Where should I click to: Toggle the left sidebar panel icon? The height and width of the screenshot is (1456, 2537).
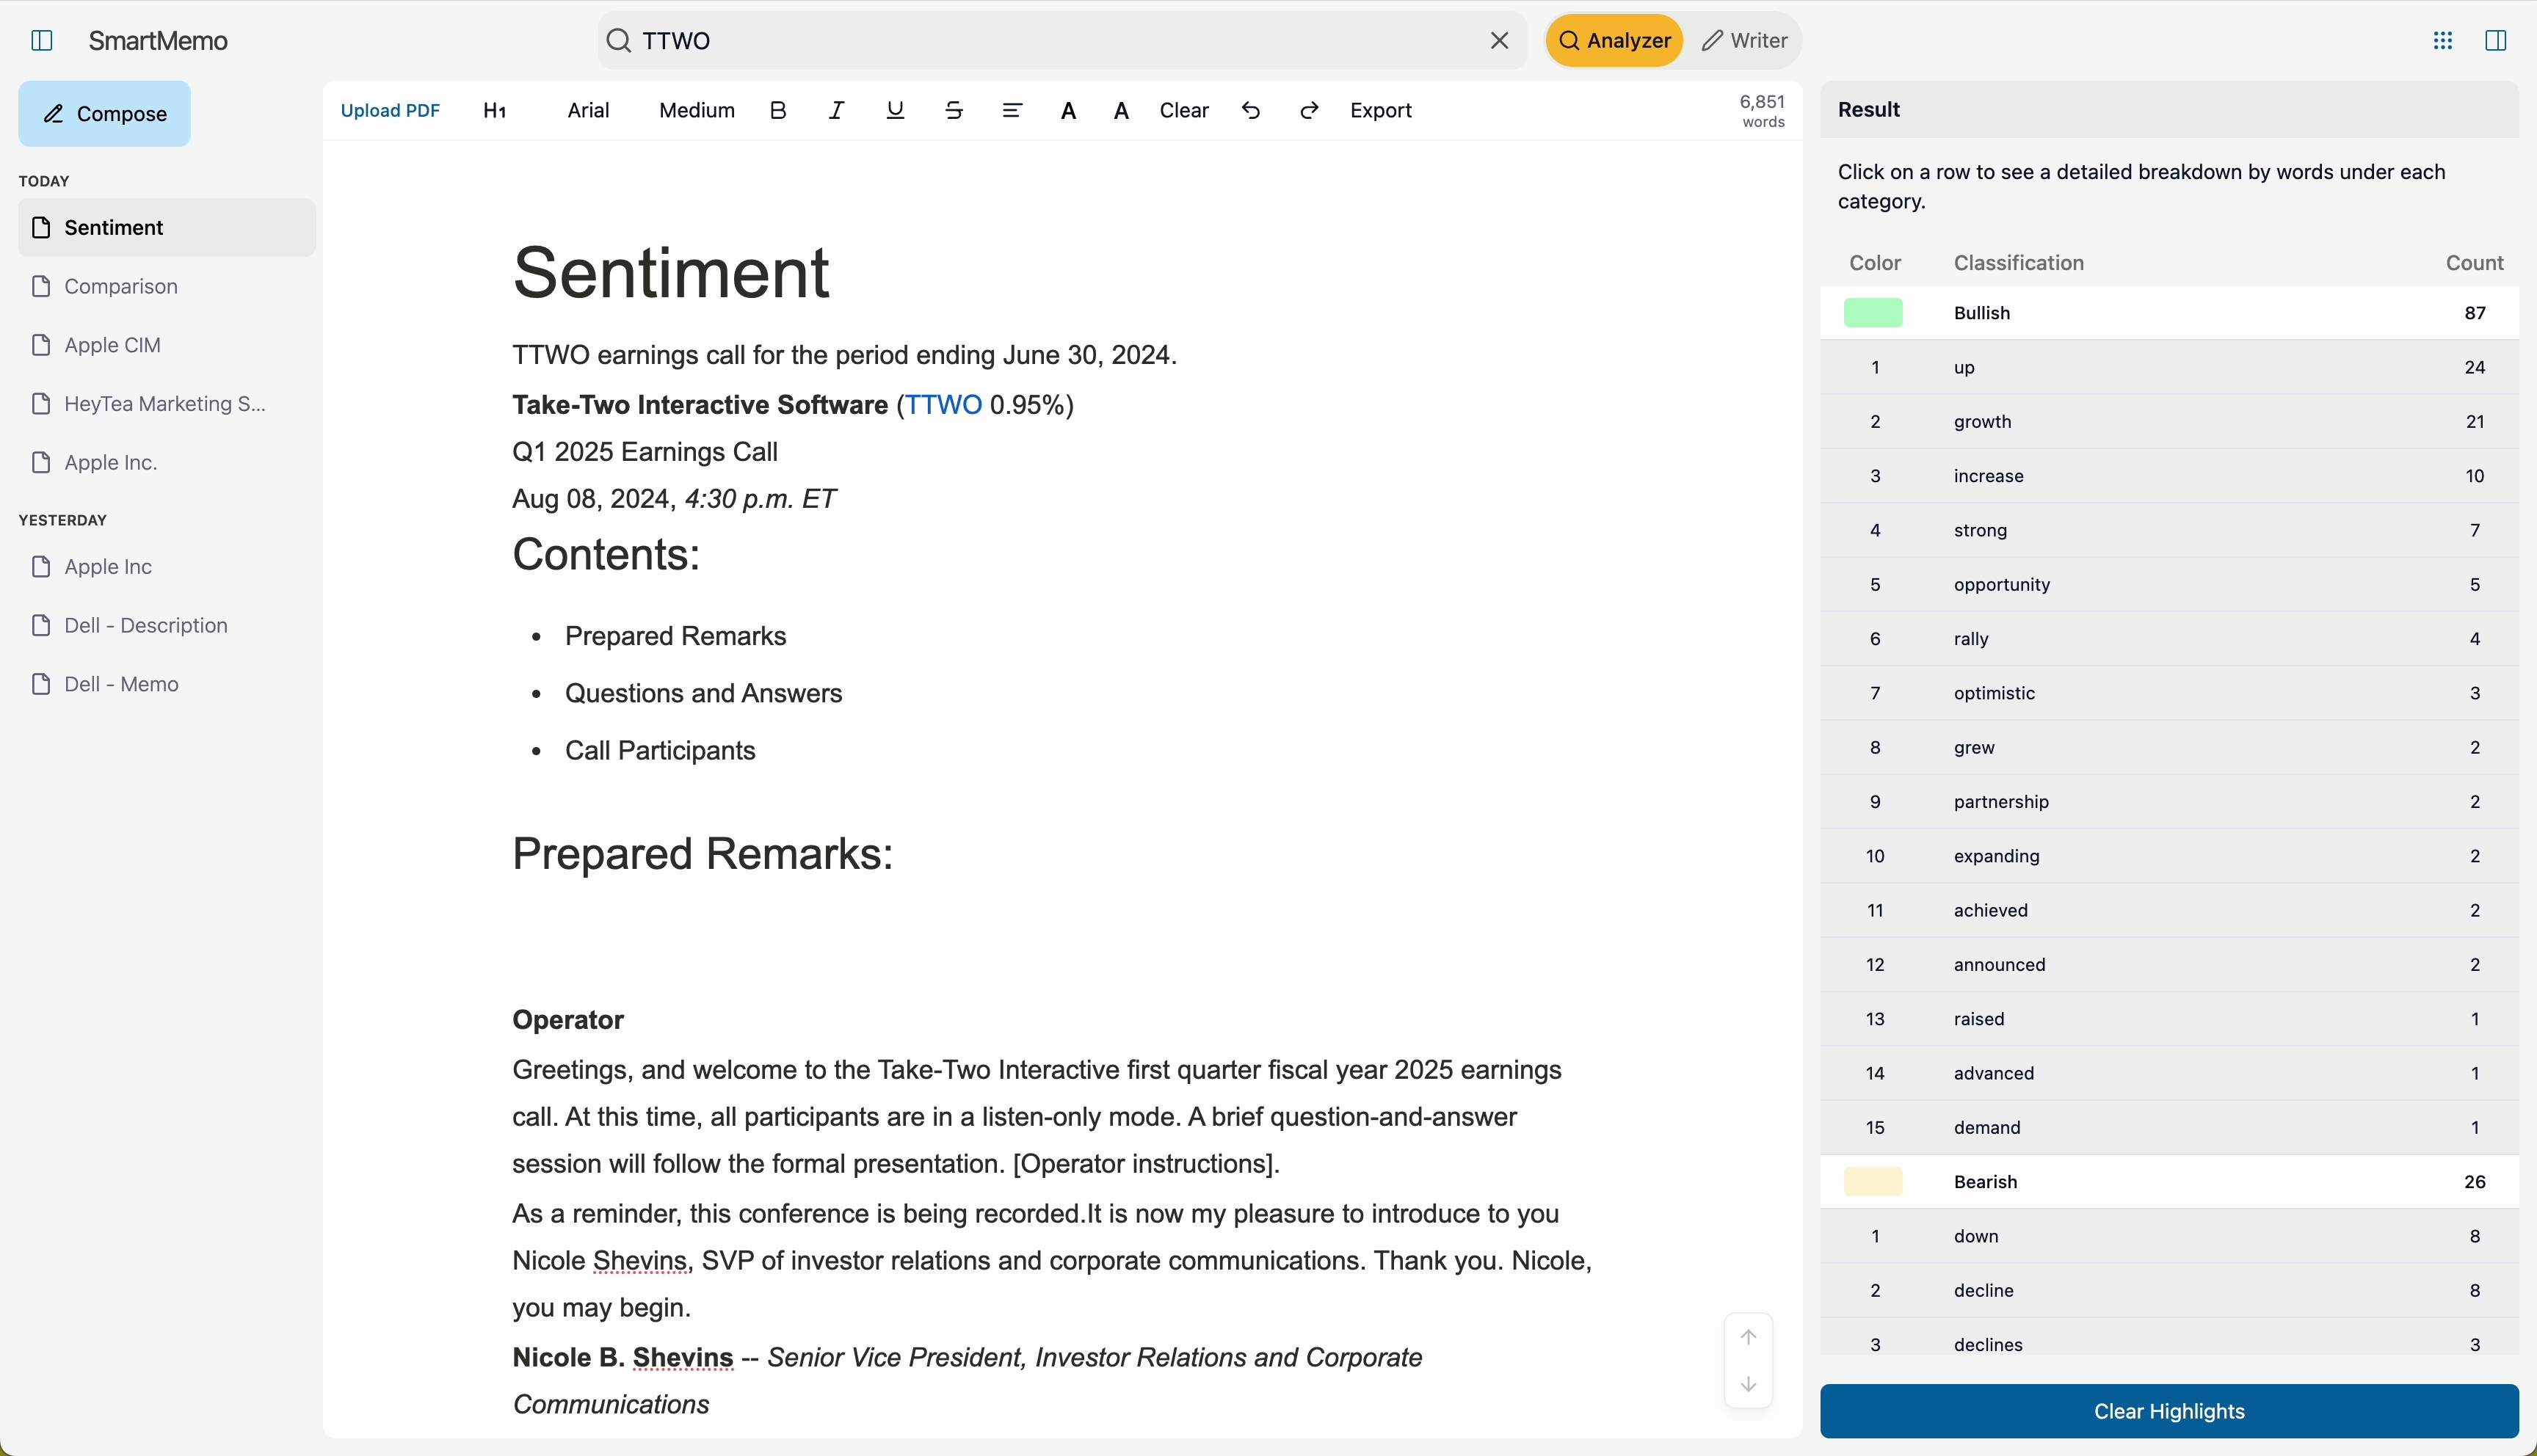[41, 40]
